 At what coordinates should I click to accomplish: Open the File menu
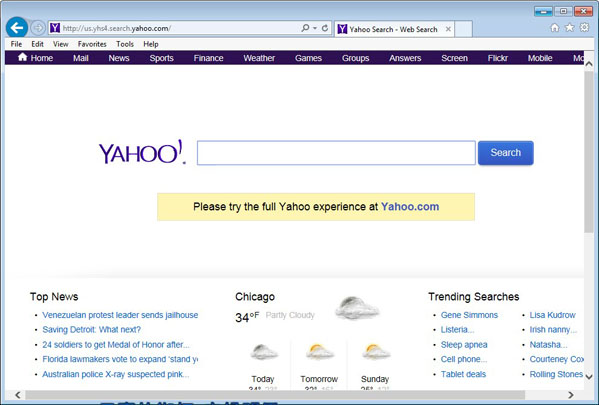pyautogui.click(x=16, y=44)
